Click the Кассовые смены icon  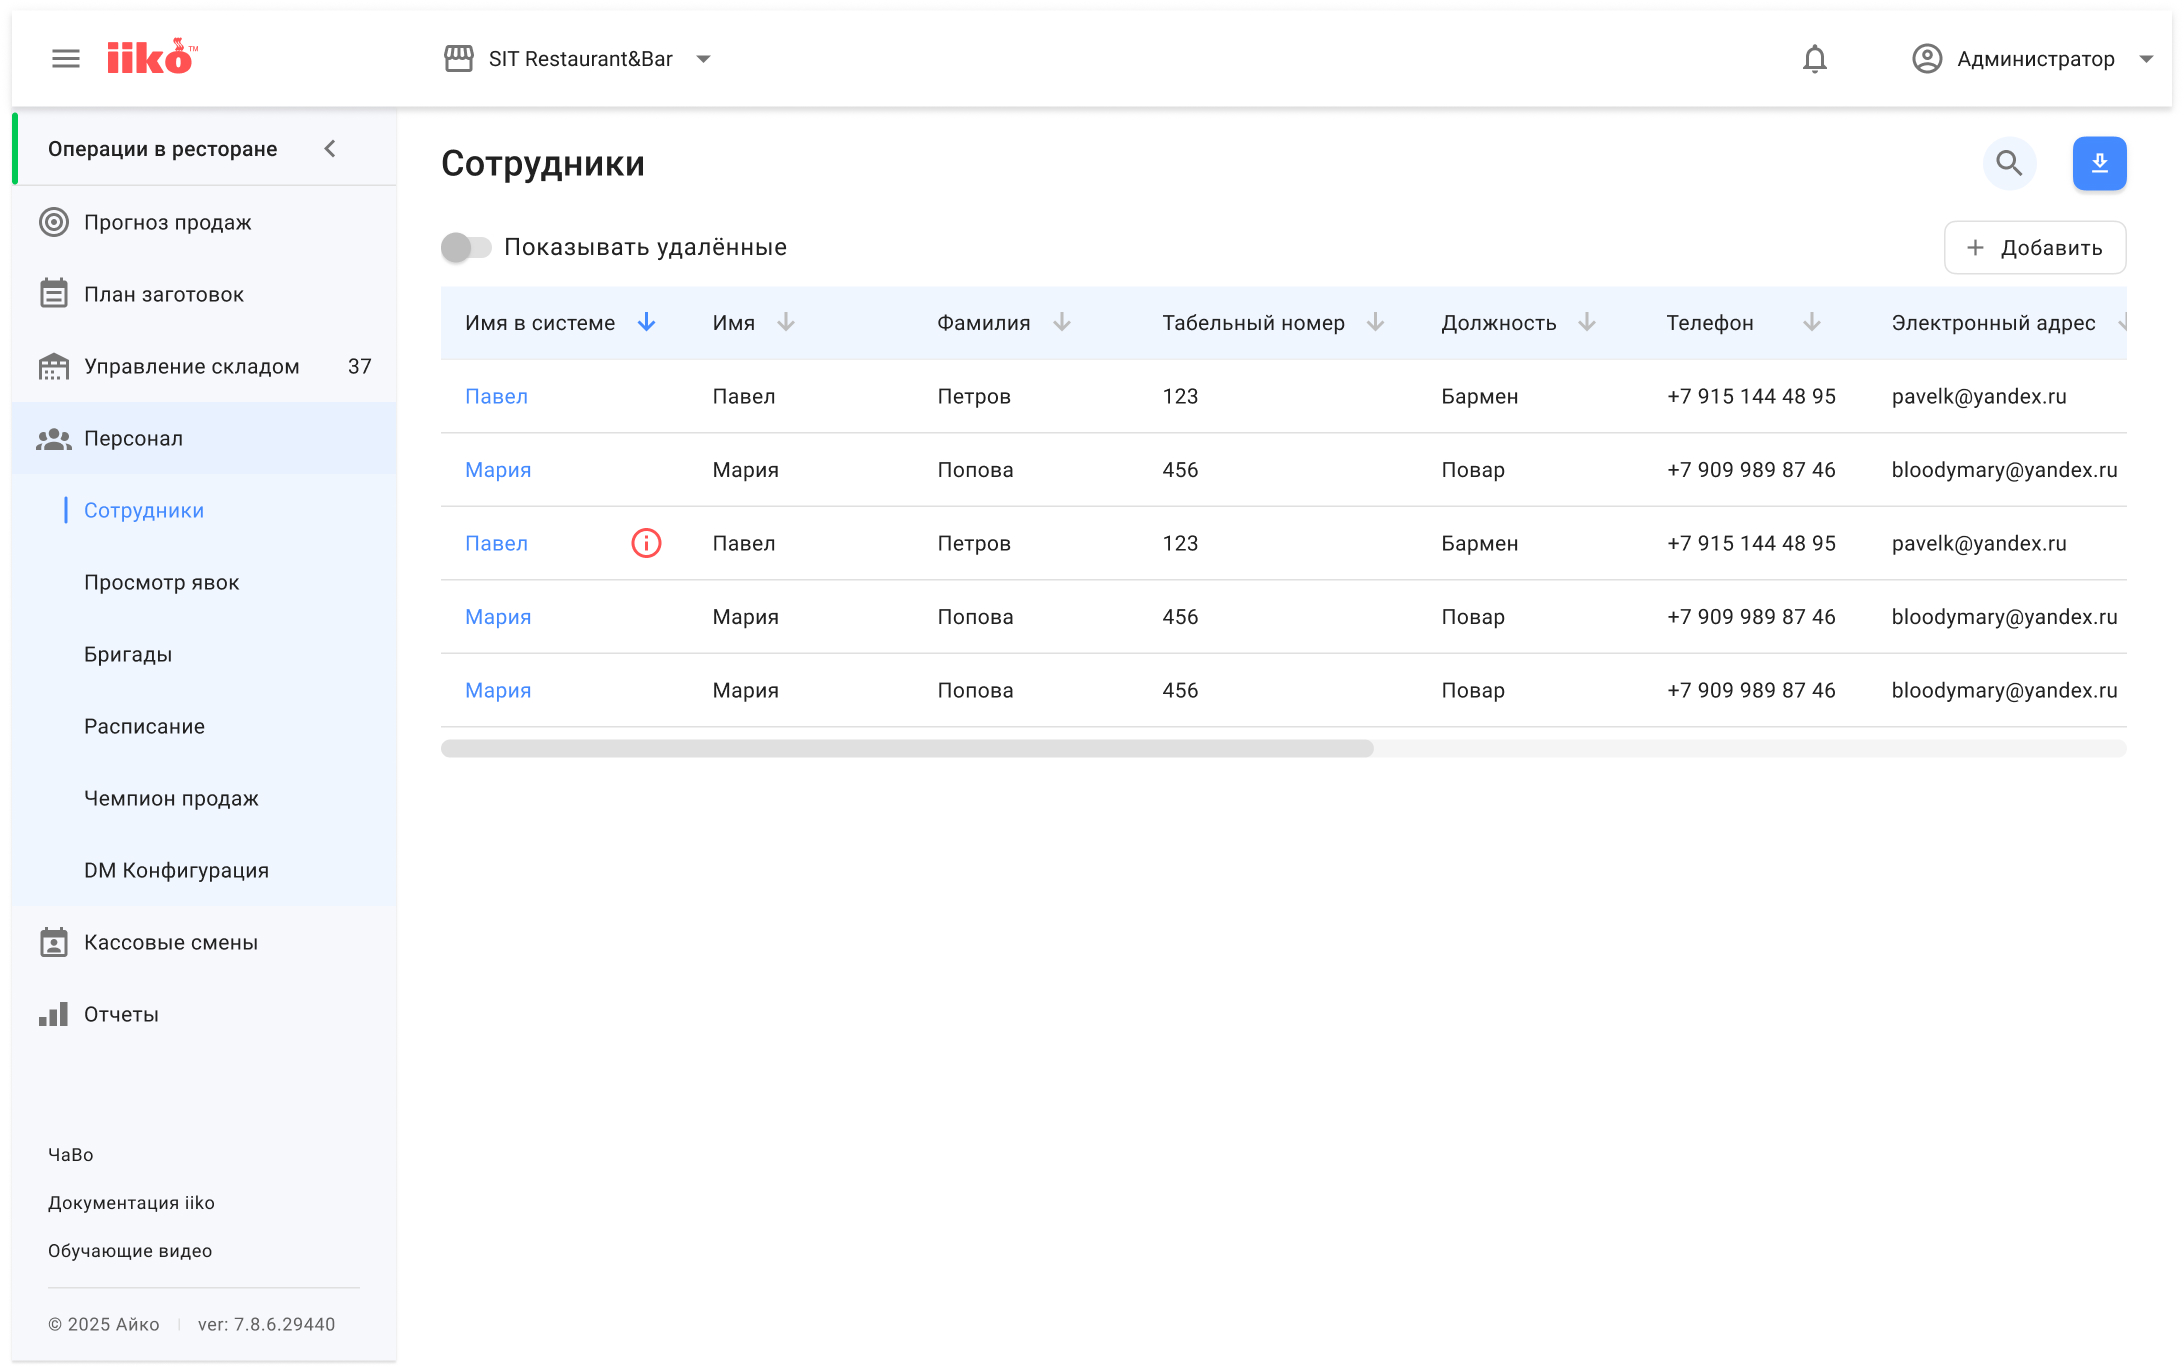(x=54, y=942)
